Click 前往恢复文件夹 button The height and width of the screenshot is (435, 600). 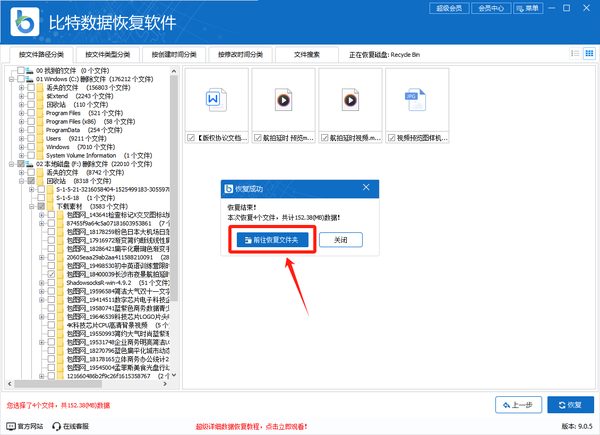click(x=272, y=240)
